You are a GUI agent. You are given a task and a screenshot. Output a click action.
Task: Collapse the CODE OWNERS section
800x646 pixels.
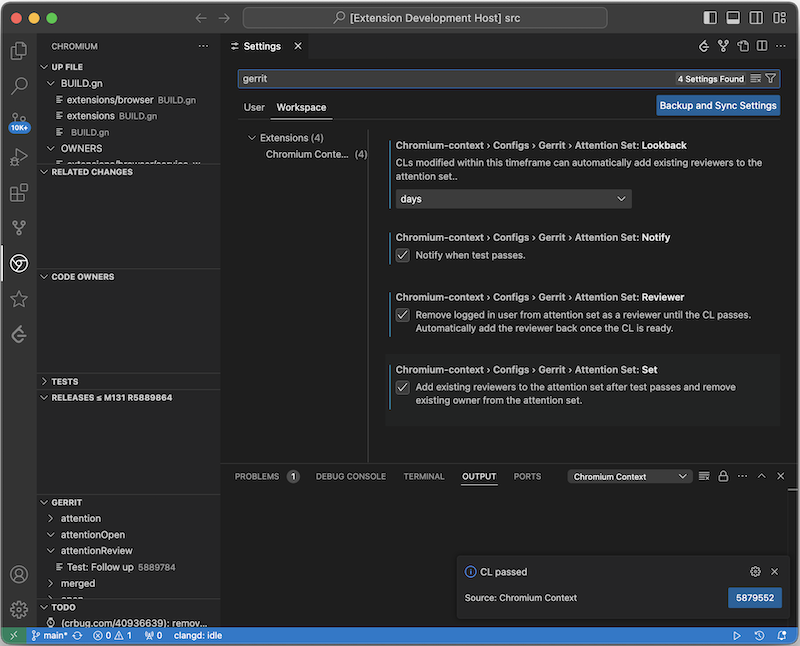point(44,277)
